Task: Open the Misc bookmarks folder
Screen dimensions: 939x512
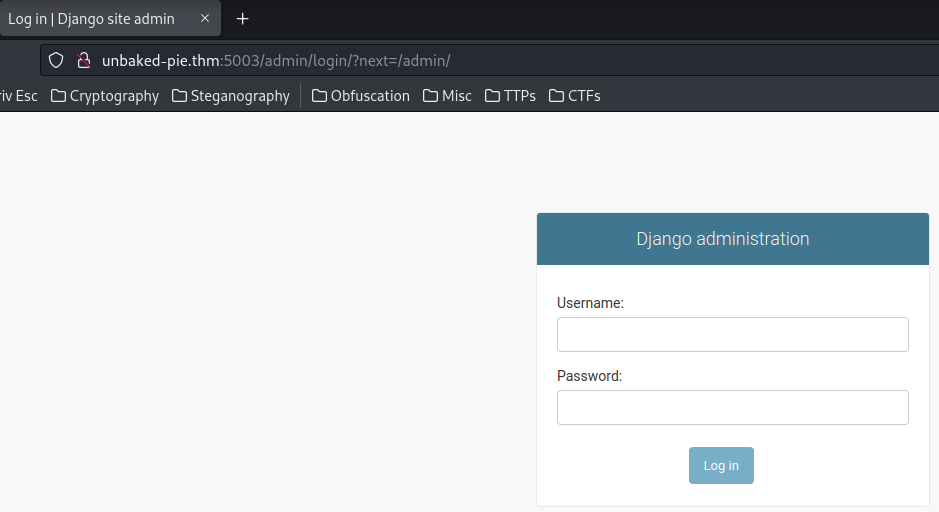Action: [x=447, y=96]
